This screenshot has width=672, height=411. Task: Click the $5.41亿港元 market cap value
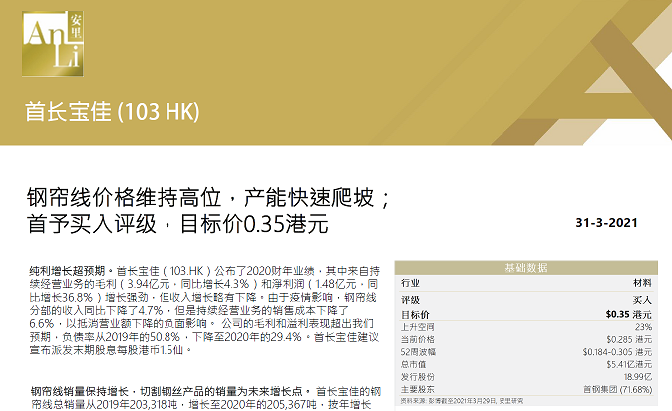629,364
